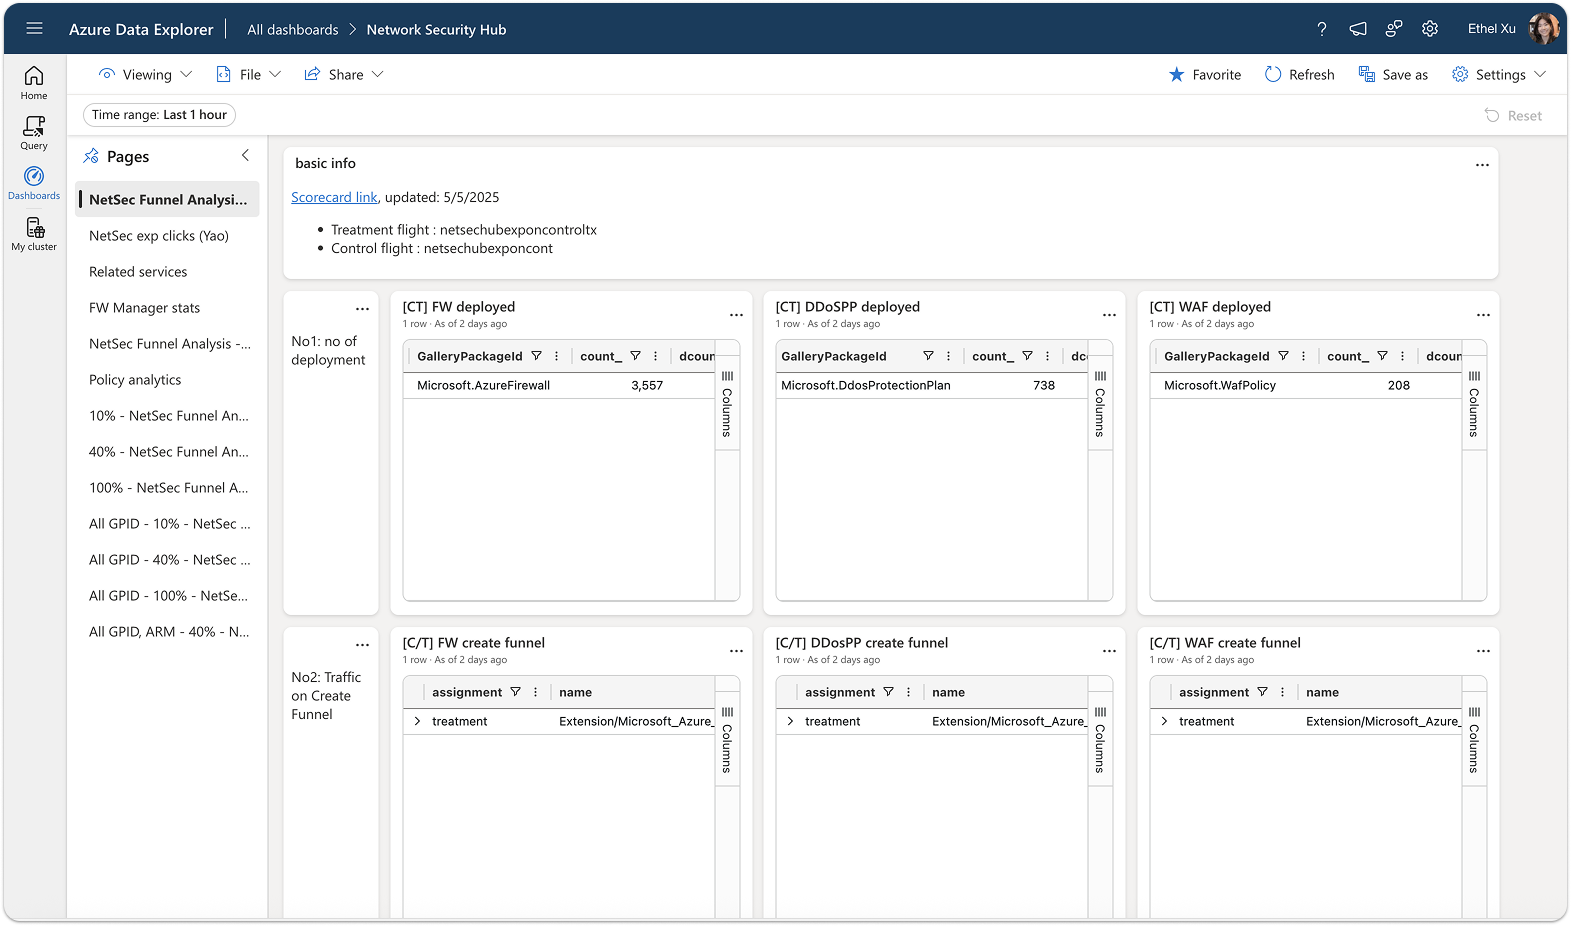Open count_ column menu in WAF deployed table

click(x=1403, y=356)
